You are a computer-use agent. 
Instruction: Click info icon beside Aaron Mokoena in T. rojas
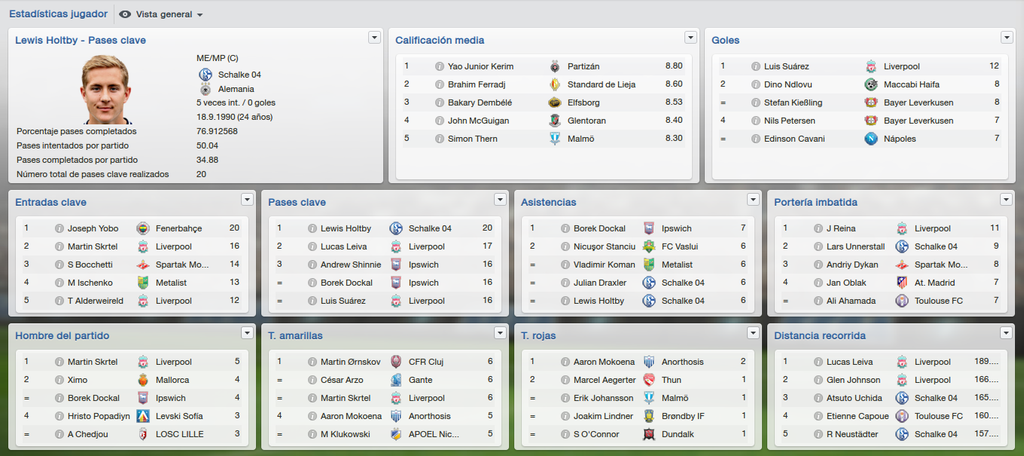[565, 362]
